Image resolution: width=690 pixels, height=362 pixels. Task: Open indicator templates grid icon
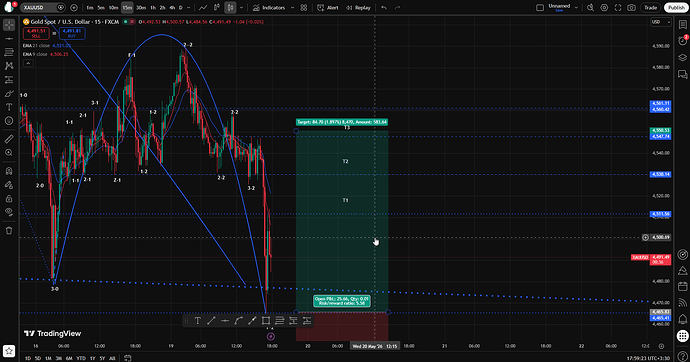tap(304, 7)
